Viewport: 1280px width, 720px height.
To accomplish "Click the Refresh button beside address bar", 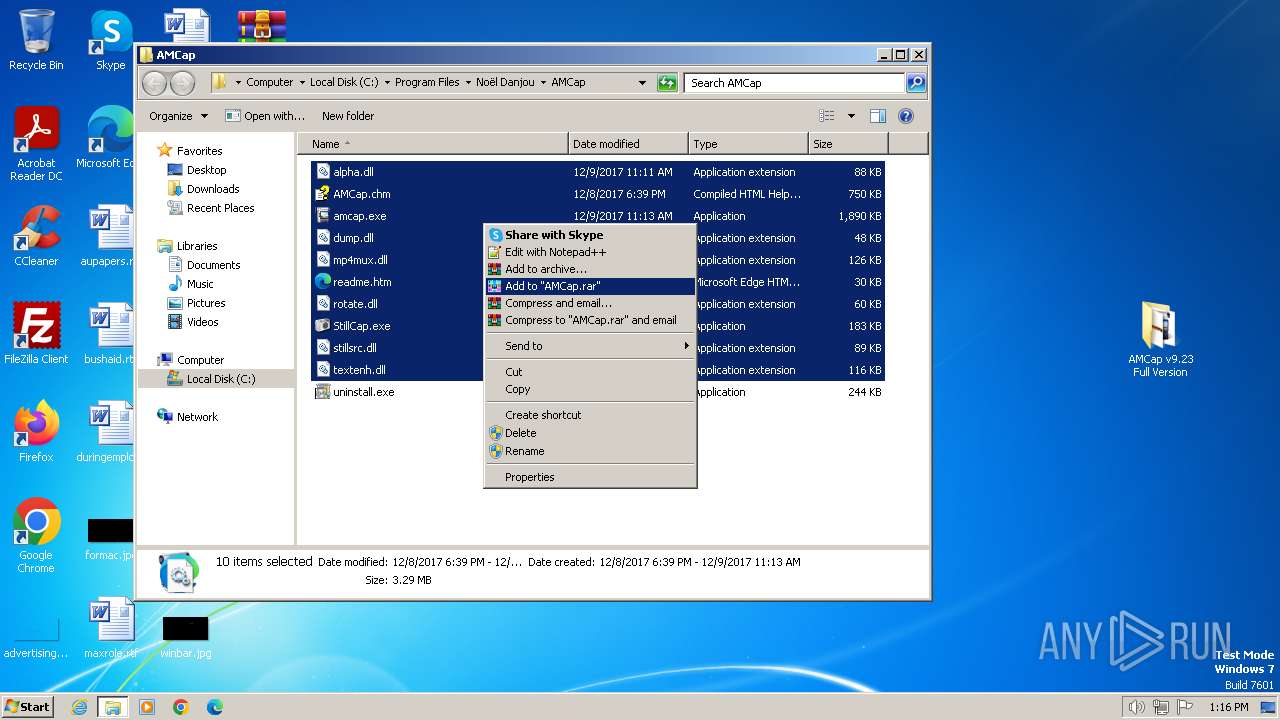I will pyautogui.click(x=667, y=83).
